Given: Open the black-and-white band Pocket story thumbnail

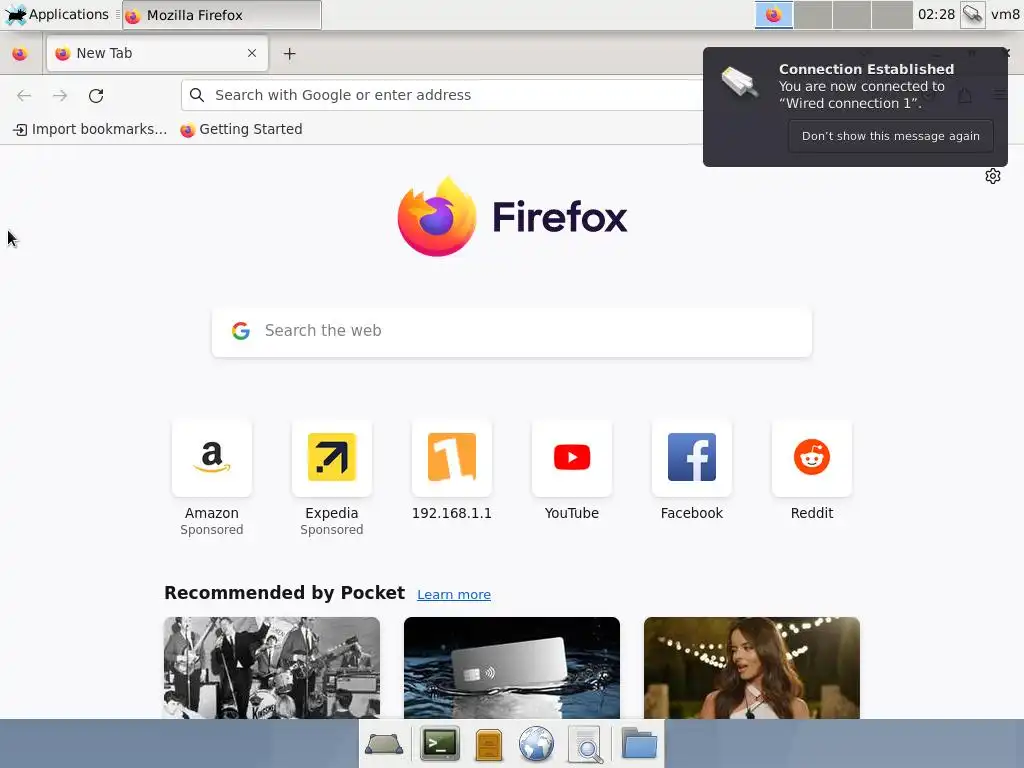Looking at the screenshot, I should coord(272,667).
